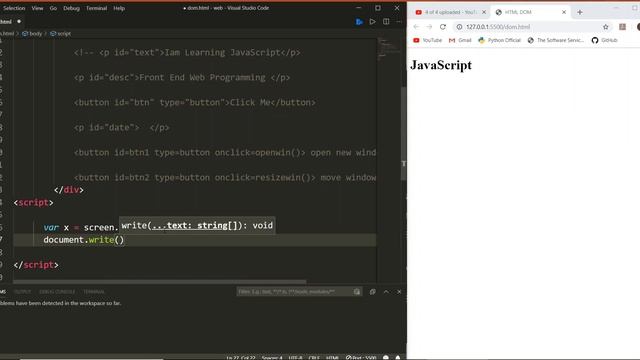Image resolution: width=640 pixels, height=360 pixels.
Task: Click the JavaScript heading in the browser page
Action: (x=441, y=65)
